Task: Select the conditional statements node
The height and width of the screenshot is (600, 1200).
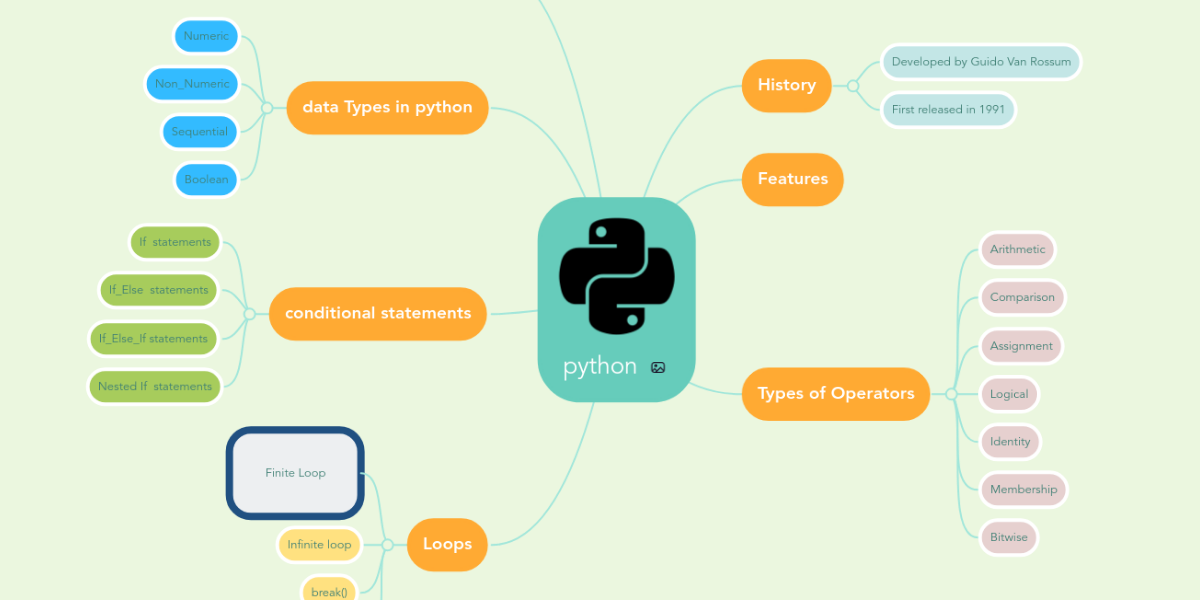Action: pyautogui.click(x=378, y=313)
